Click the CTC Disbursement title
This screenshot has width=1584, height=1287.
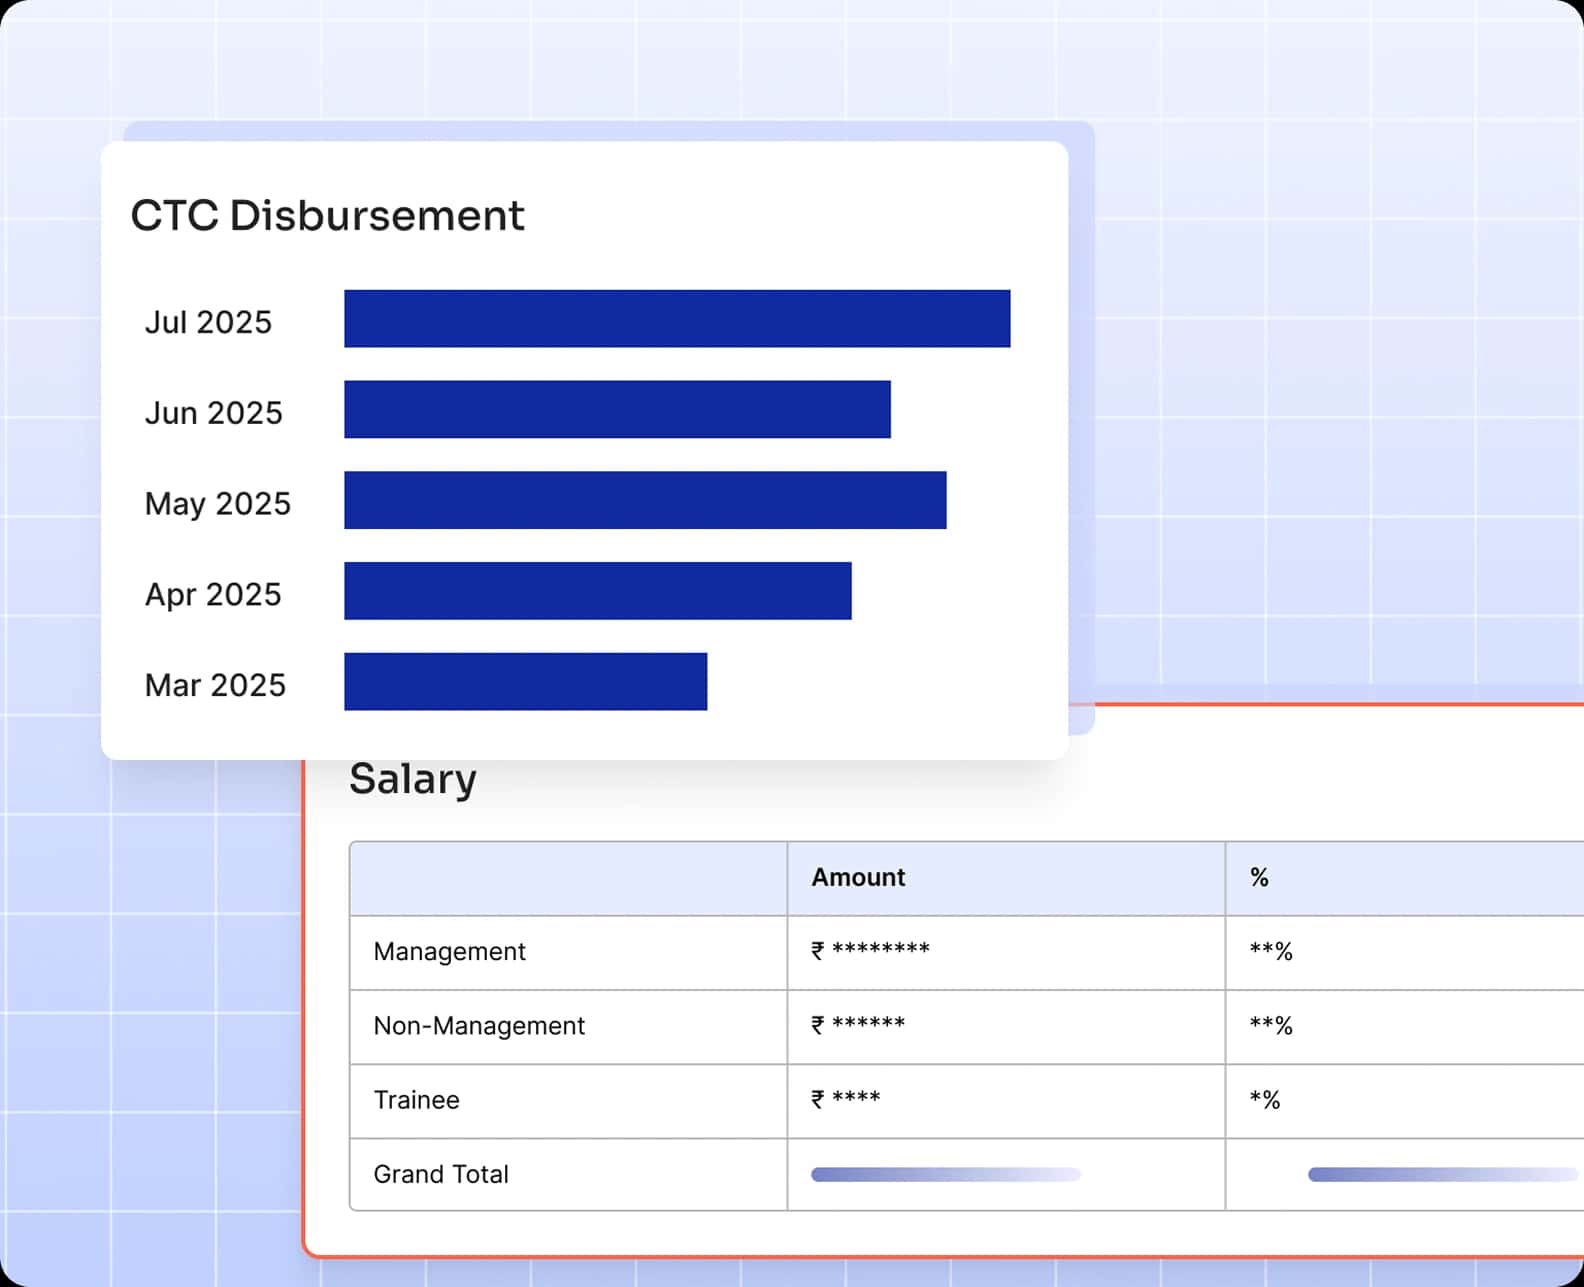coord(327,216)
